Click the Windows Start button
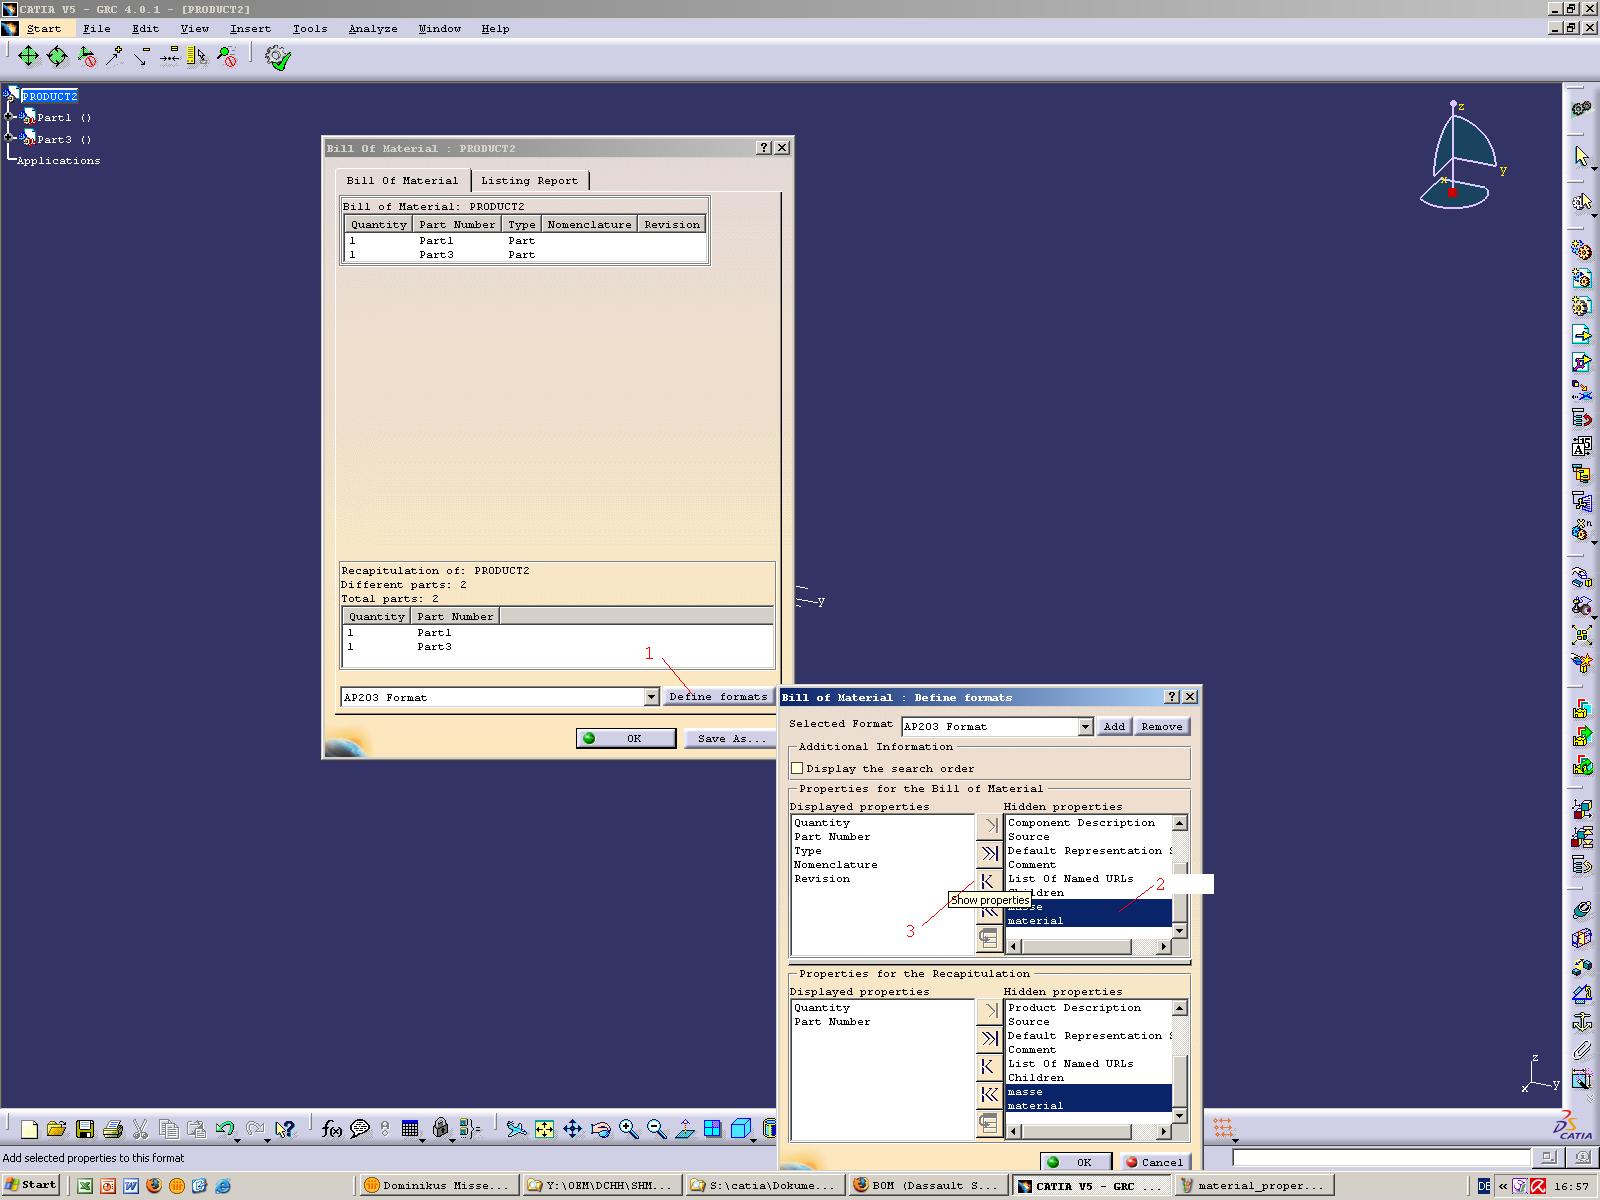The image size is (1600, 1200). tap(30, 1185)
